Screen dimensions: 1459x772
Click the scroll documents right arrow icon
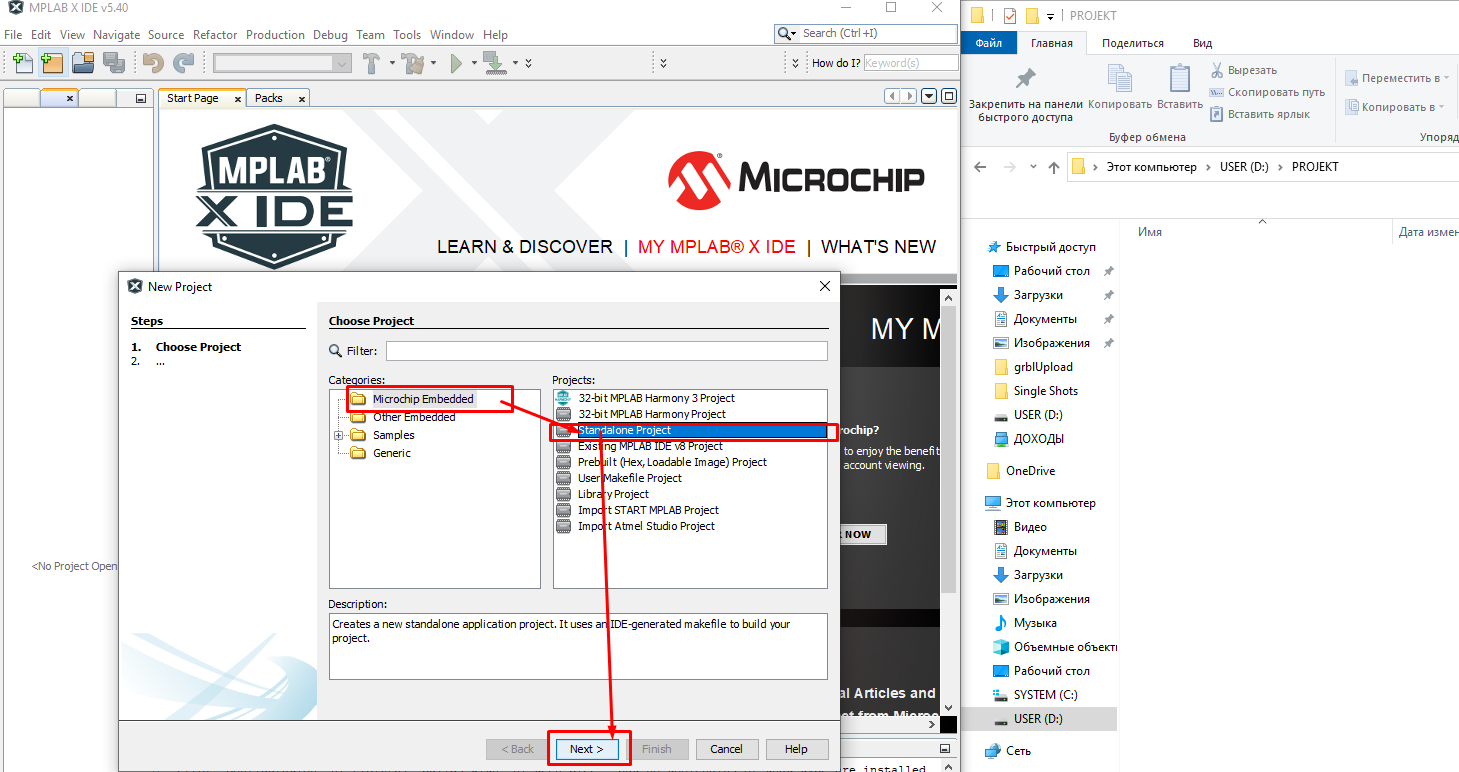[x=910, y=97]
